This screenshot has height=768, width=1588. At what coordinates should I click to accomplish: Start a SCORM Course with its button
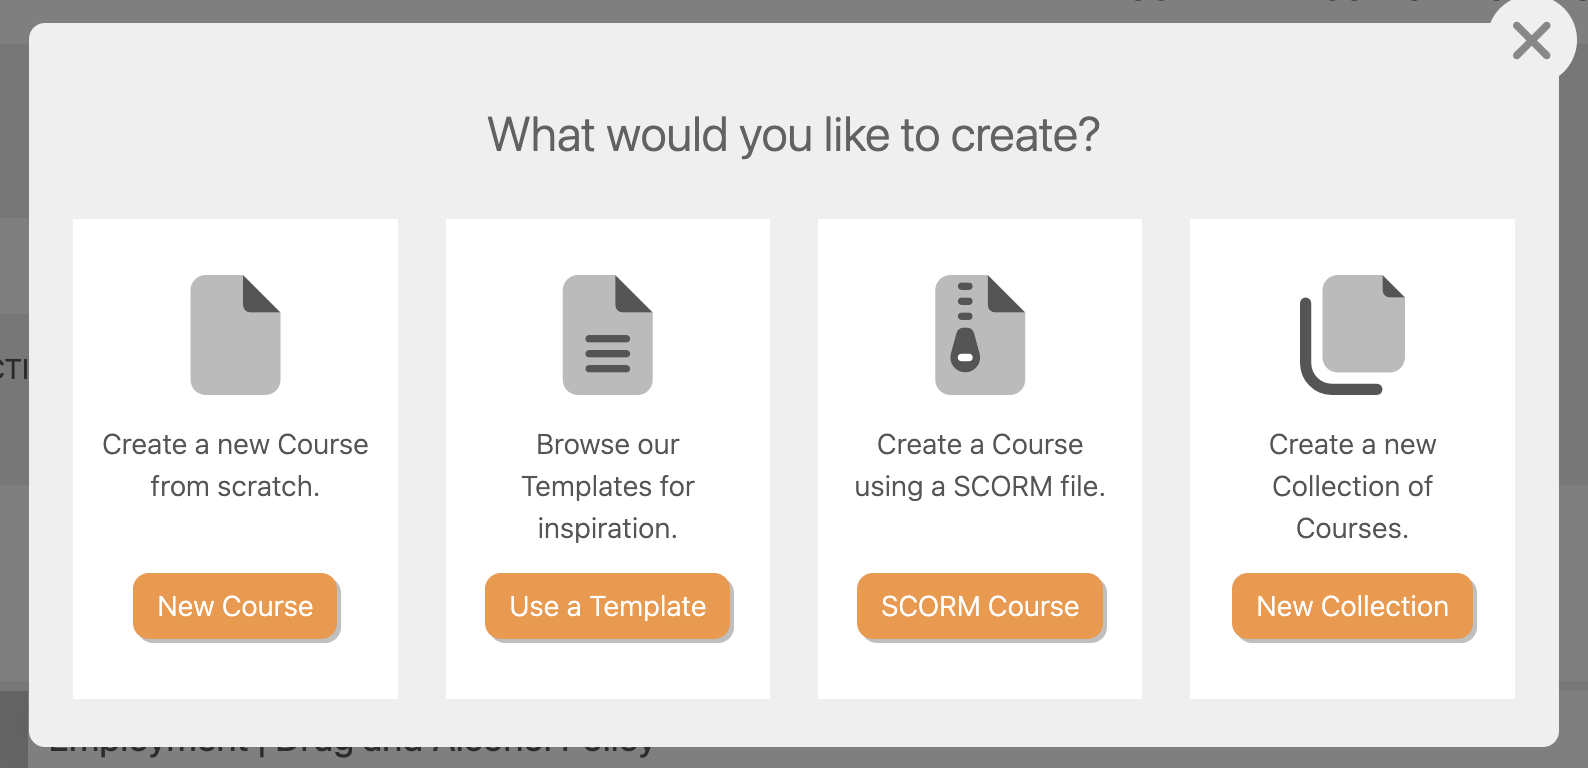[980, 606]
